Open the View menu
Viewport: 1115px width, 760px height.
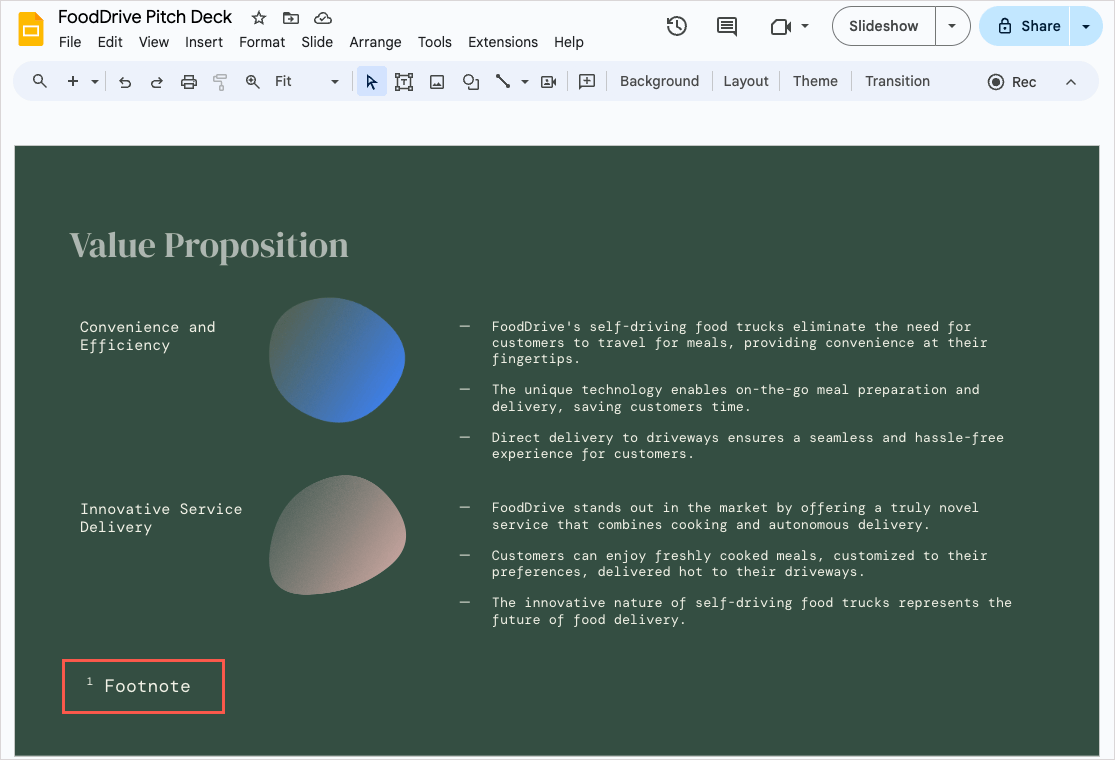click(x=154, y=42)
